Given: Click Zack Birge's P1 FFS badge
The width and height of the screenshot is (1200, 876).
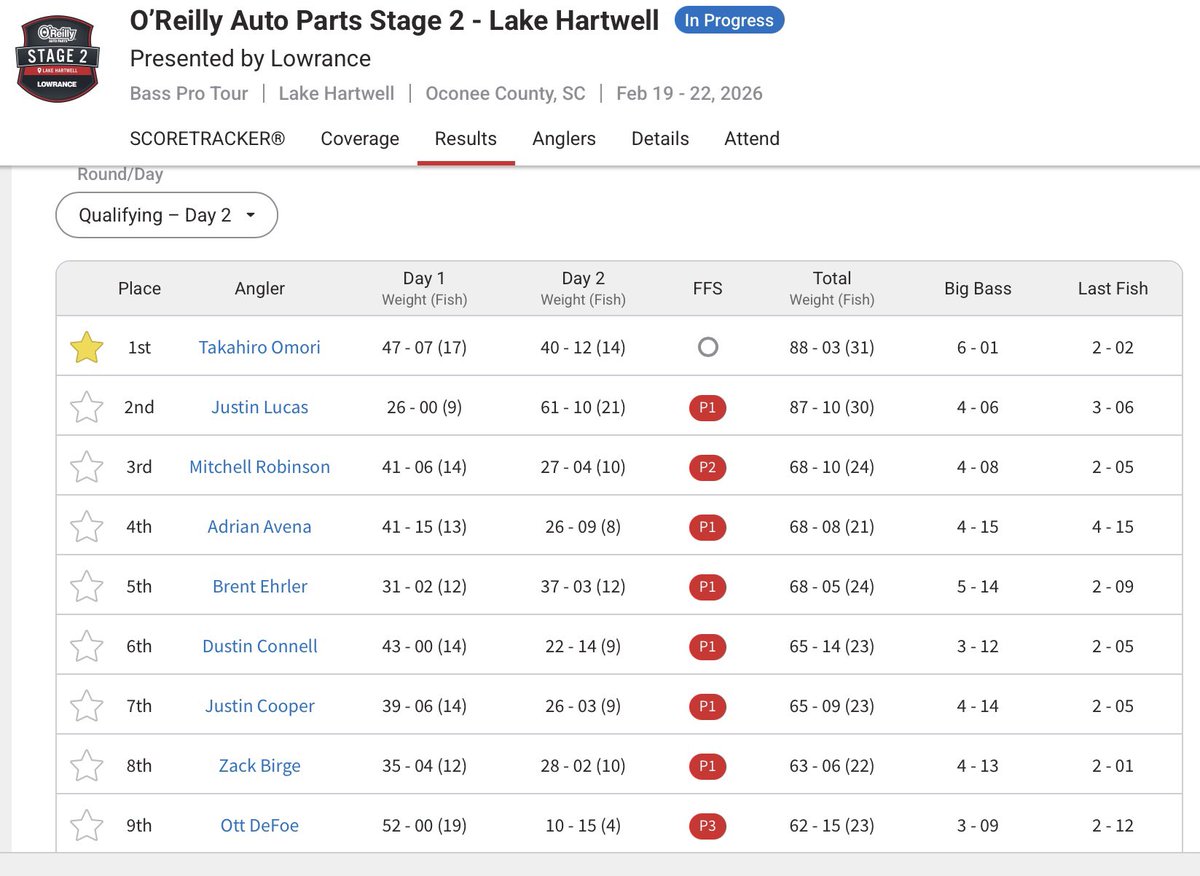Looking at the screenshot, I should [708, 766].
